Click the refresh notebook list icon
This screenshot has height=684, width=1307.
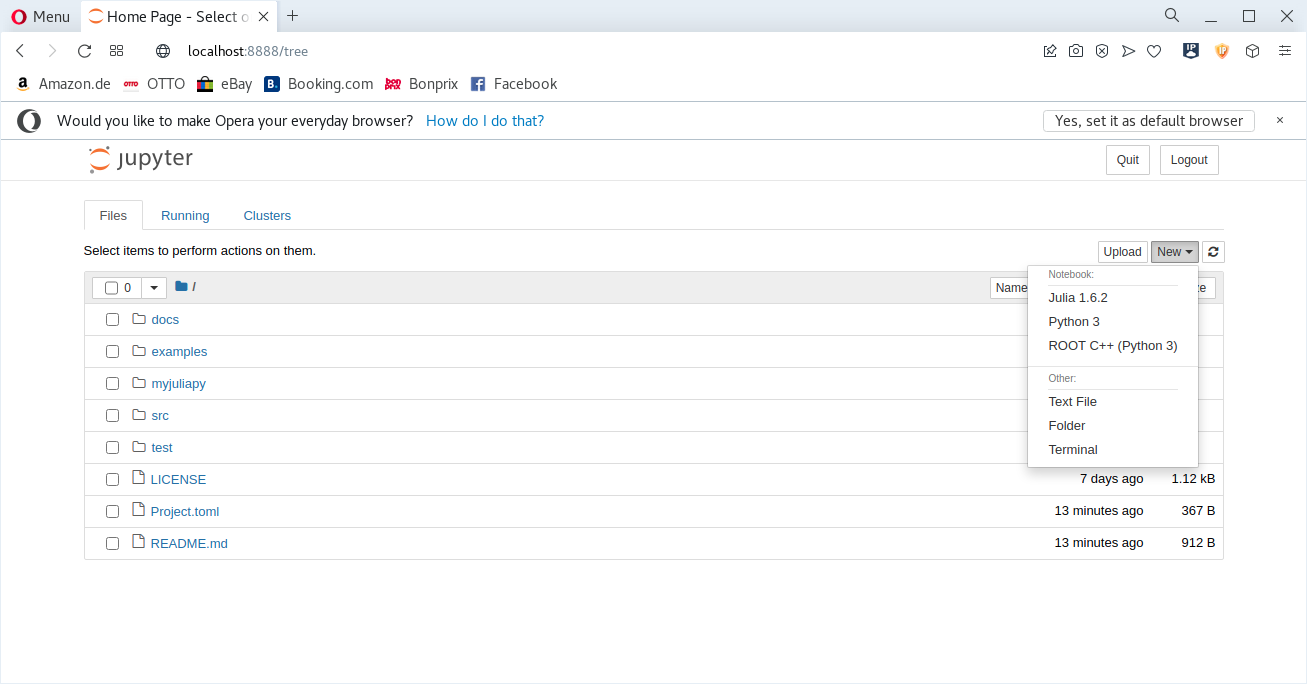pyautogui.click(x=1213, y=252)
